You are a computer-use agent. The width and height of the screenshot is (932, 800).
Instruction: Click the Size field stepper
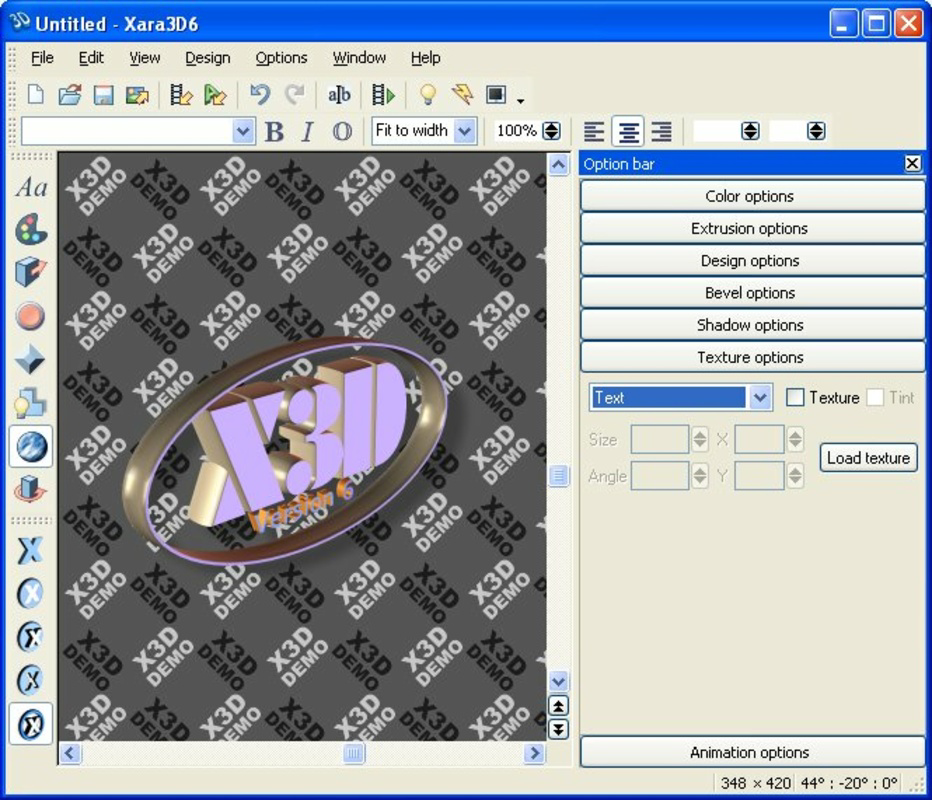pyautogui.click(x=700, y=439)
